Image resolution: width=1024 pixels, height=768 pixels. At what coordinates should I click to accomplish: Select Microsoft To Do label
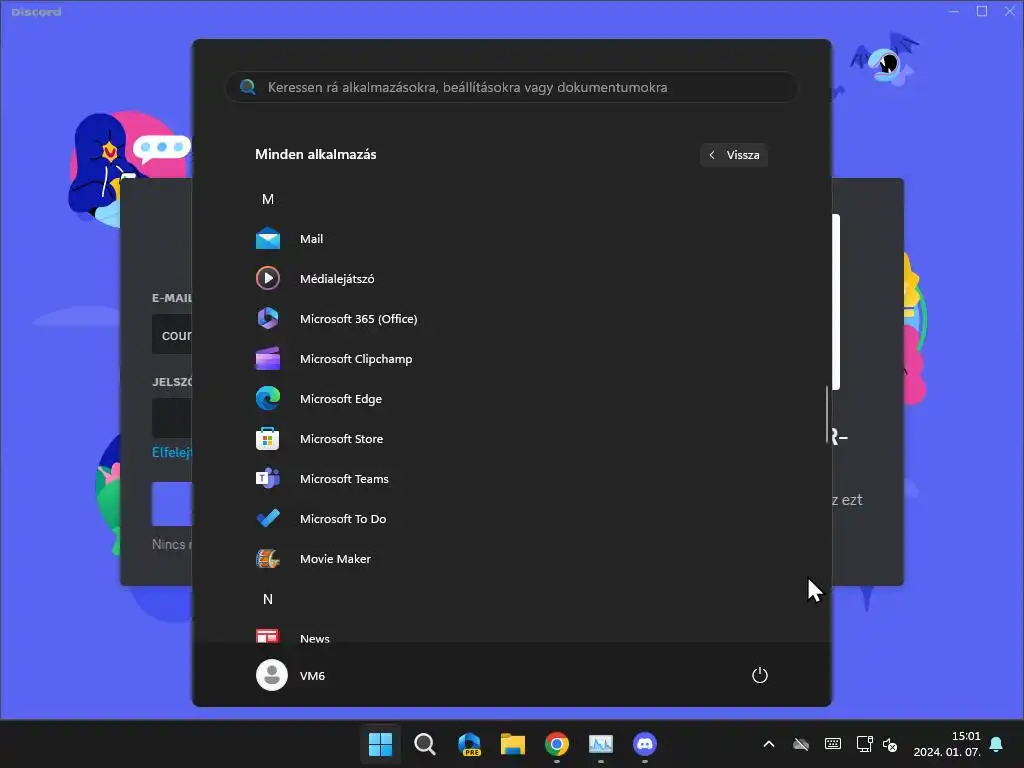(343, 519)
